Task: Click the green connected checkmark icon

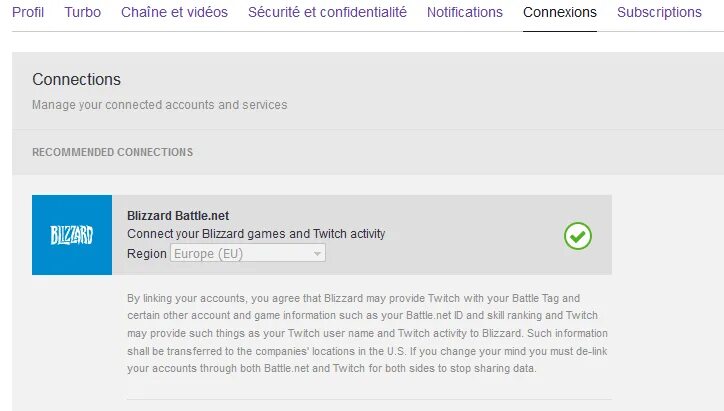Action: click(x=578, y=236)
